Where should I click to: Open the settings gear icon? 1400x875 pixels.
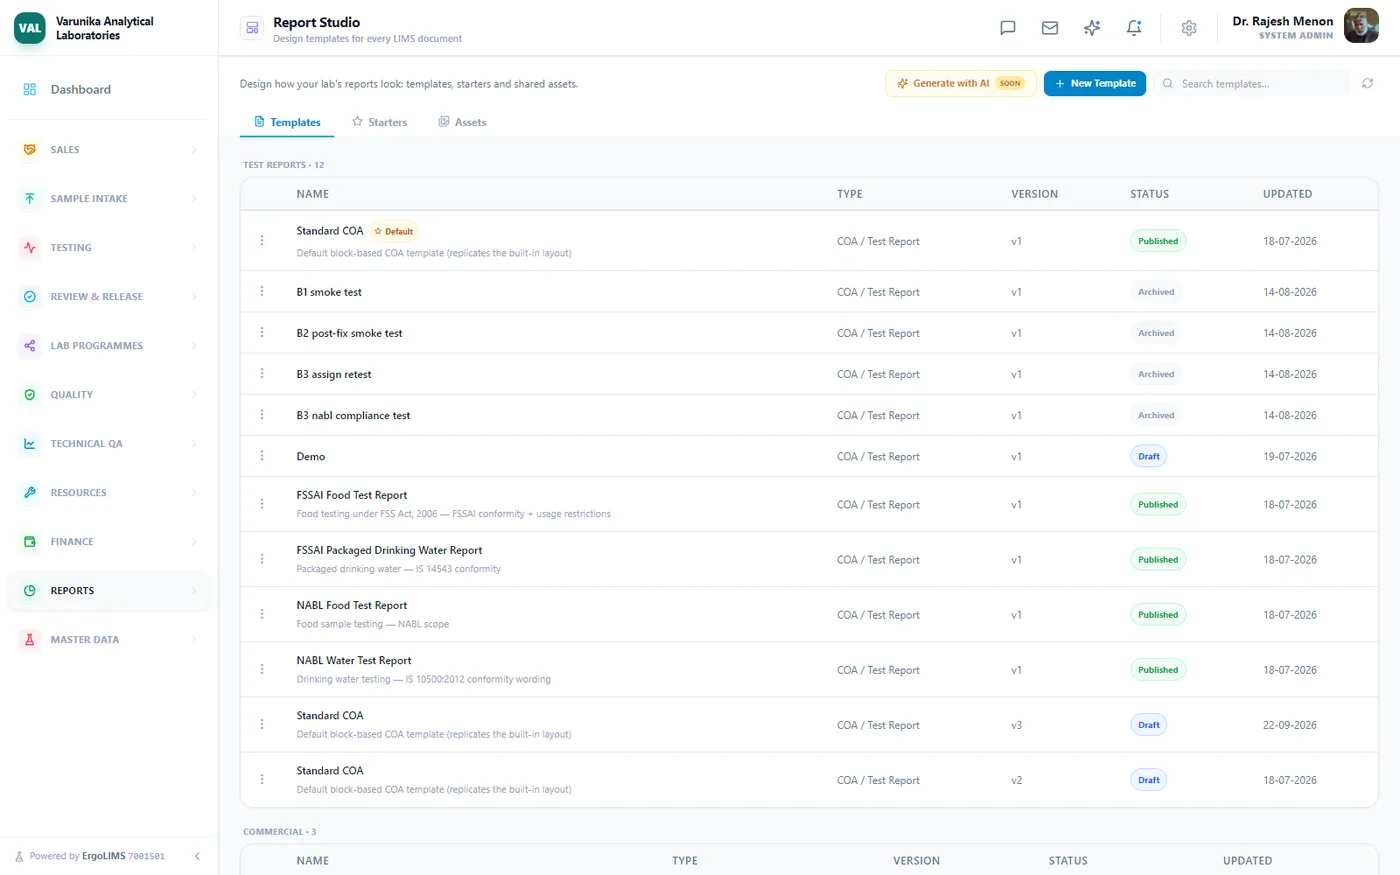coord(1189,28)
